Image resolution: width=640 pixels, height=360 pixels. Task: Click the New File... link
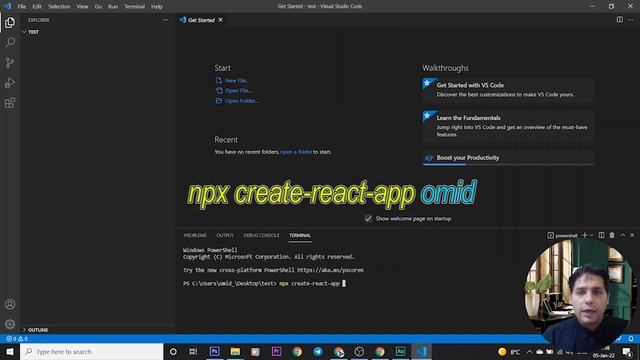[237, 80]
